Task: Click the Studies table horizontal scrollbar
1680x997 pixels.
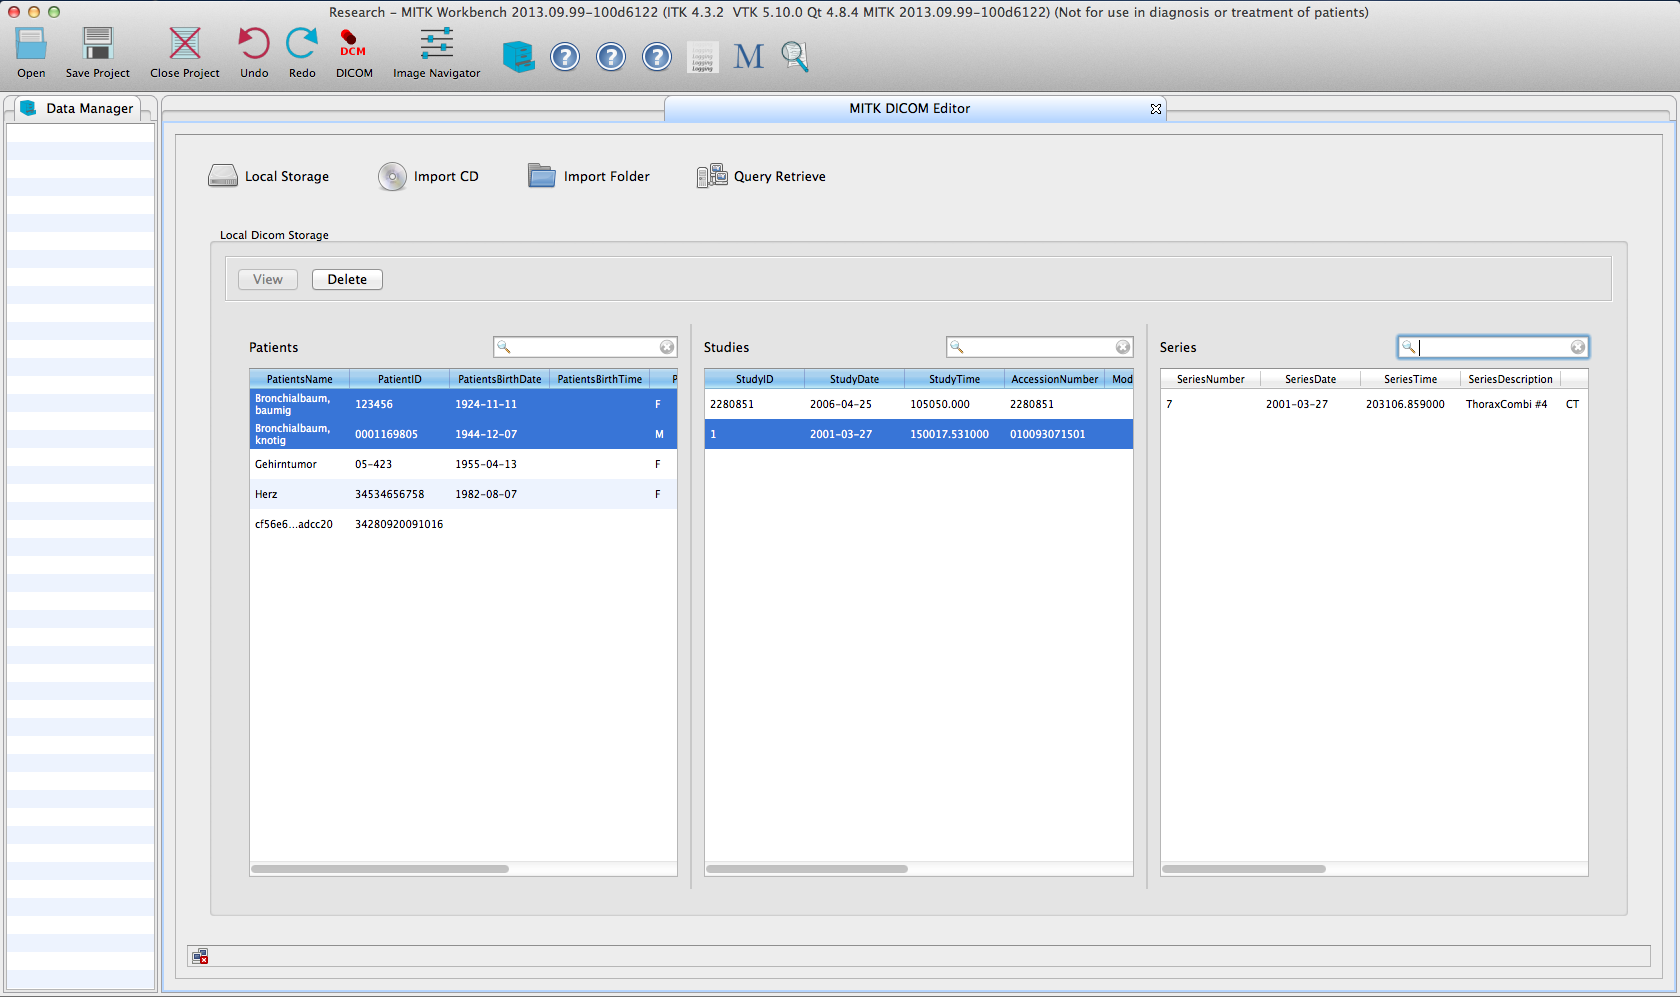Action: 807,869
